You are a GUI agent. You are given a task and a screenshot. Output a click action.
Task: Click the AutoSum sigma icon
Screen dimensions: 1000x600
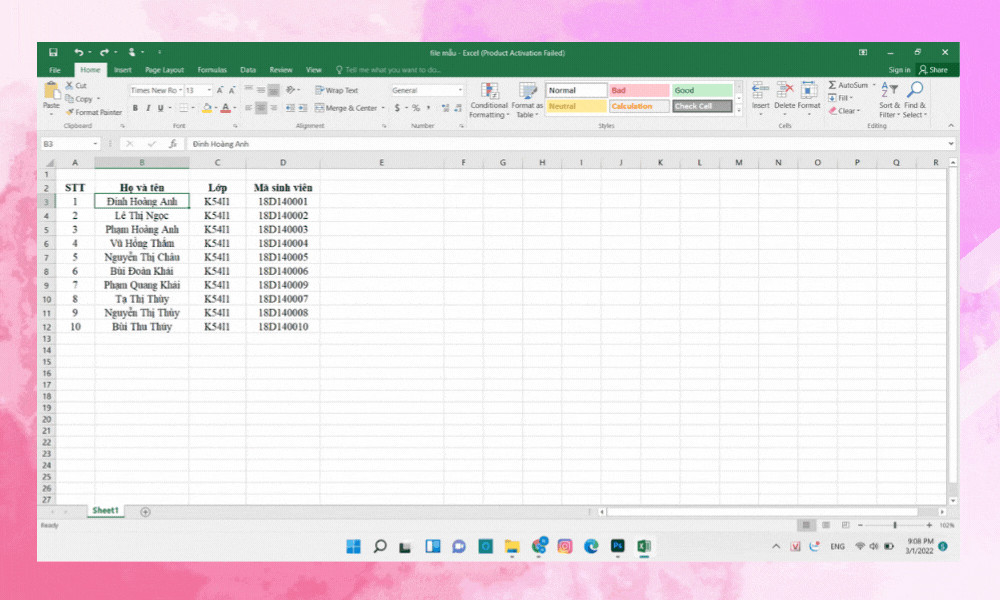click(x=832, y=85)
